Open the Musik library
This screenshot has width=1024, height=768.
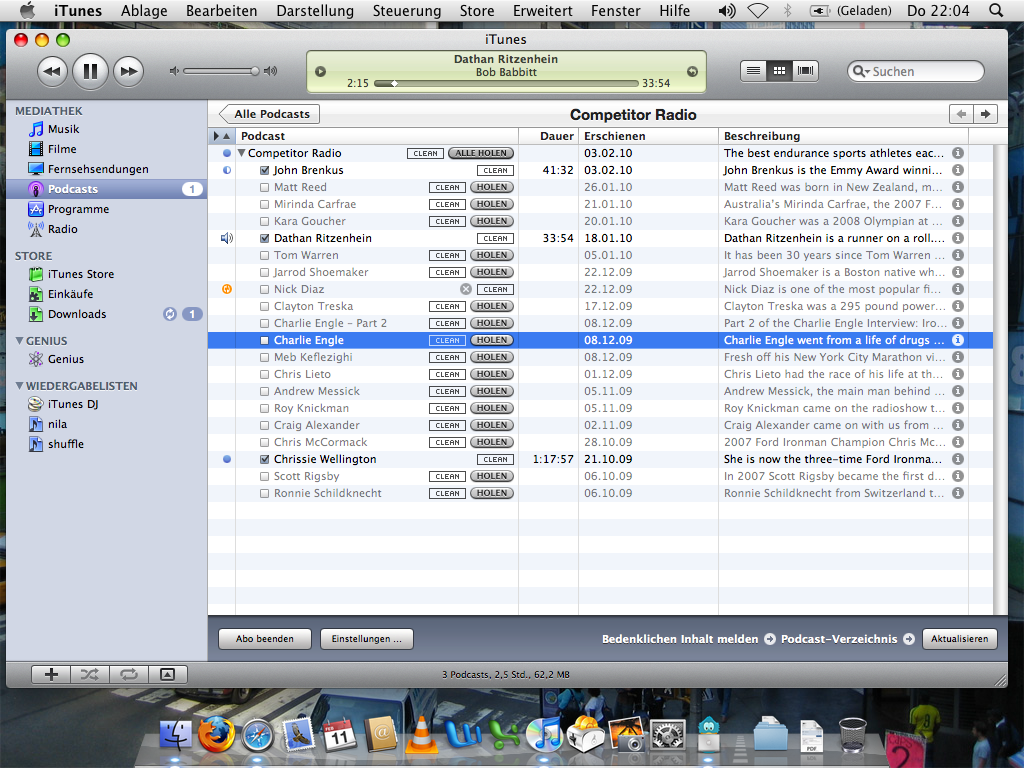tap(63, 129)
